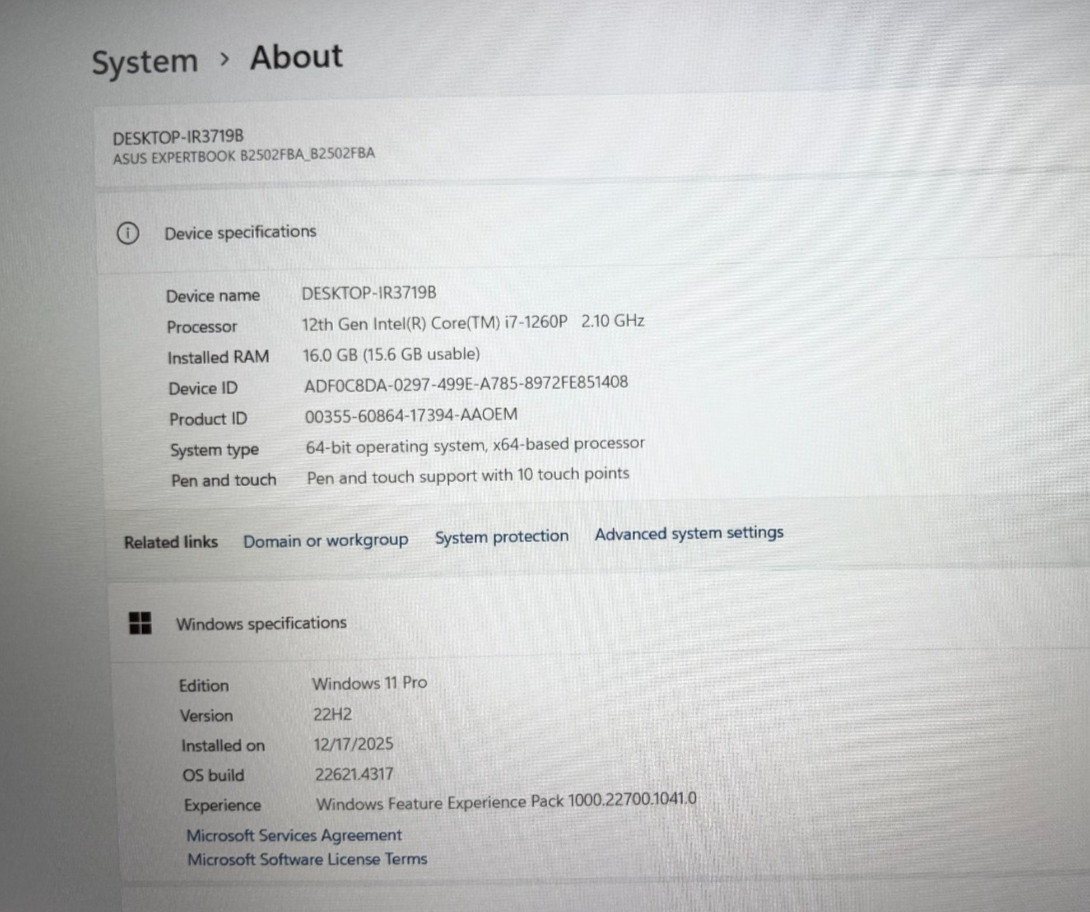Image resolution: width=1090 pixels, height=912 pixels.
Task: Click the OS build value 22621.4317
Action: [x=354, y=774]
